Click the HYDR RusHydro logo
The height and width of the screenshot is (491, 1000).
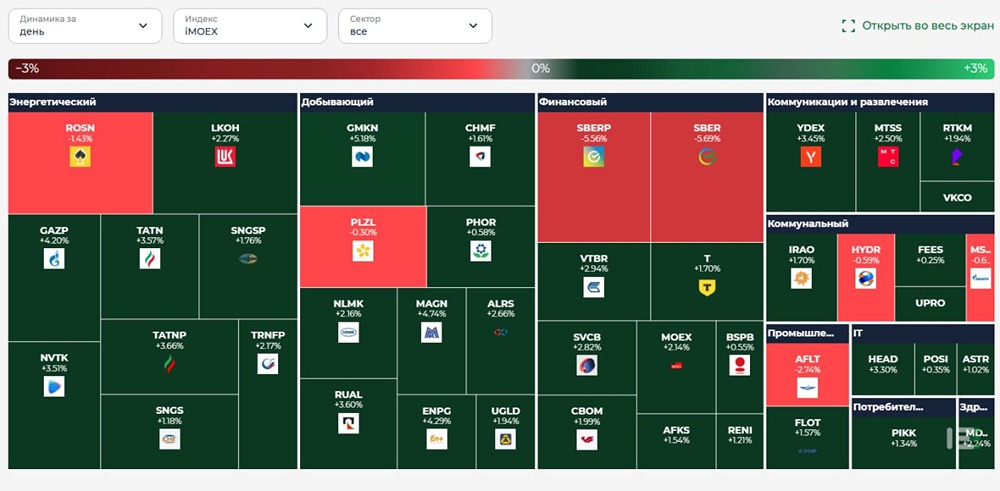[x=865, y=278]
